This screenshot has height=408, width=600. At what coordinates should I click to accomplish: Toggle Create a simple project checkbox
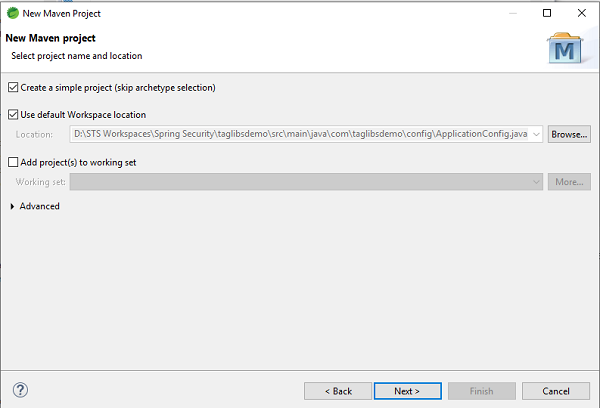[x=12, y=87]
